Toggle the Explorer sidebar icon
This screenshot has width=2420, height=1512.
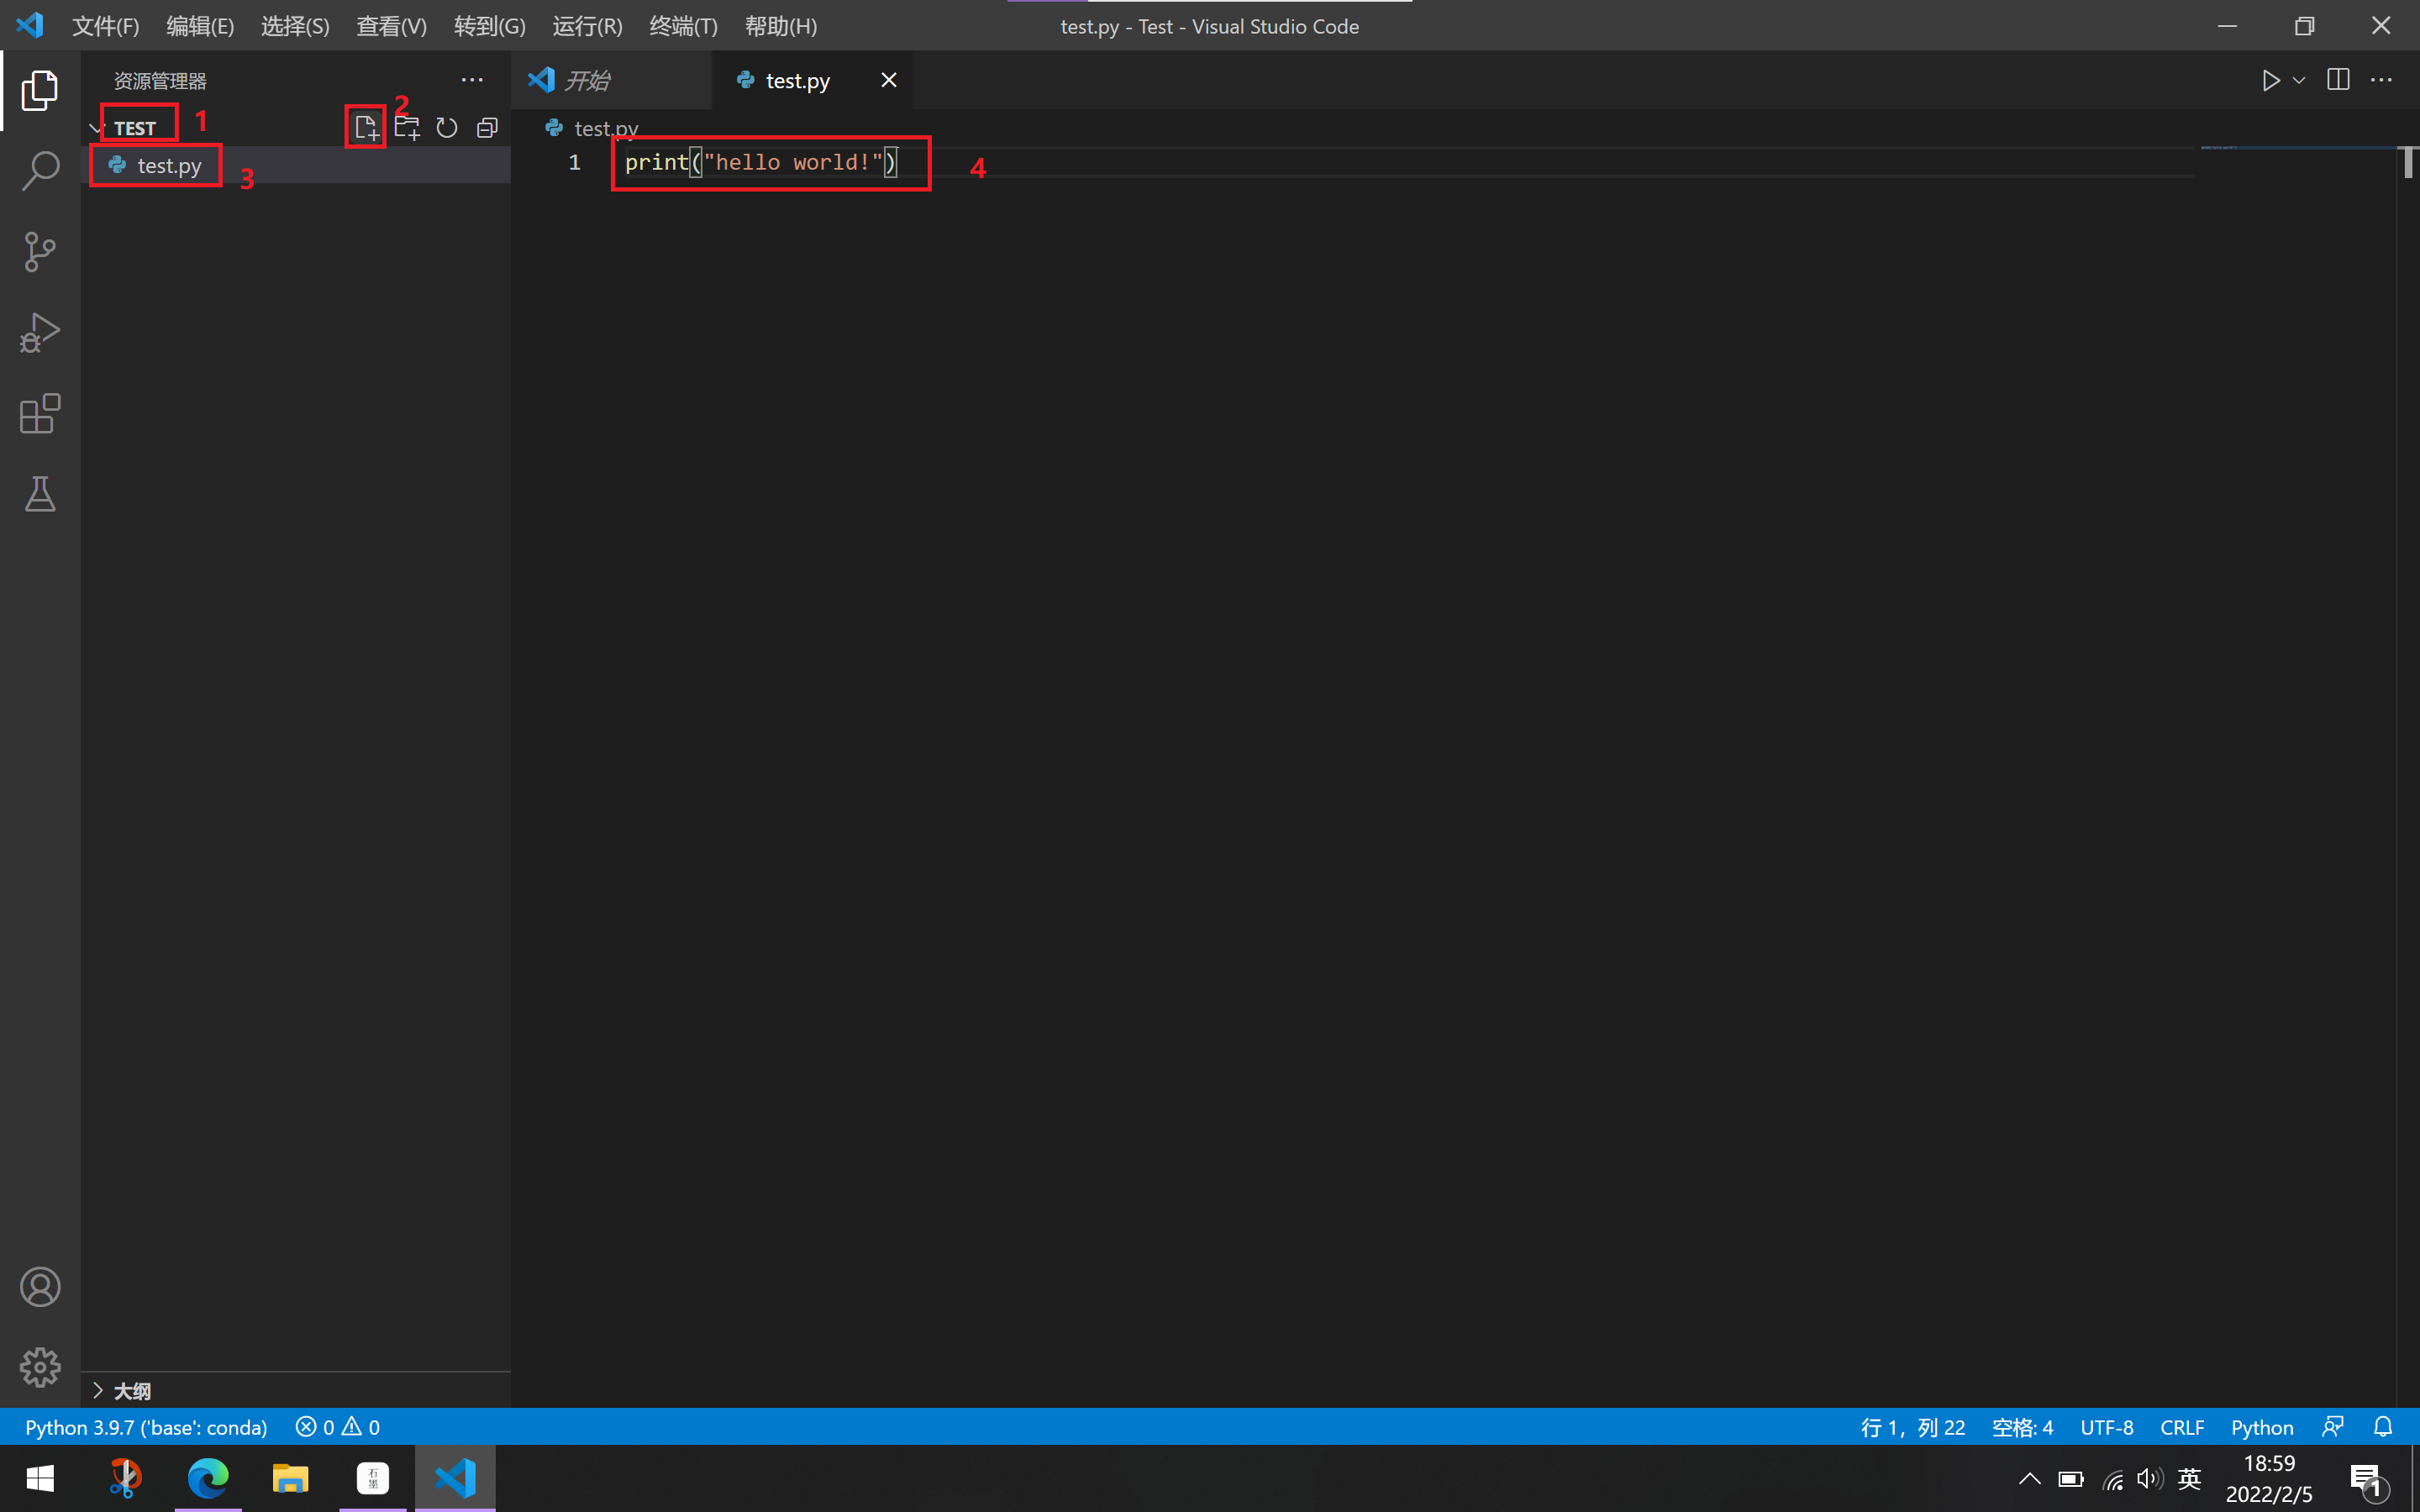point(40,90)
